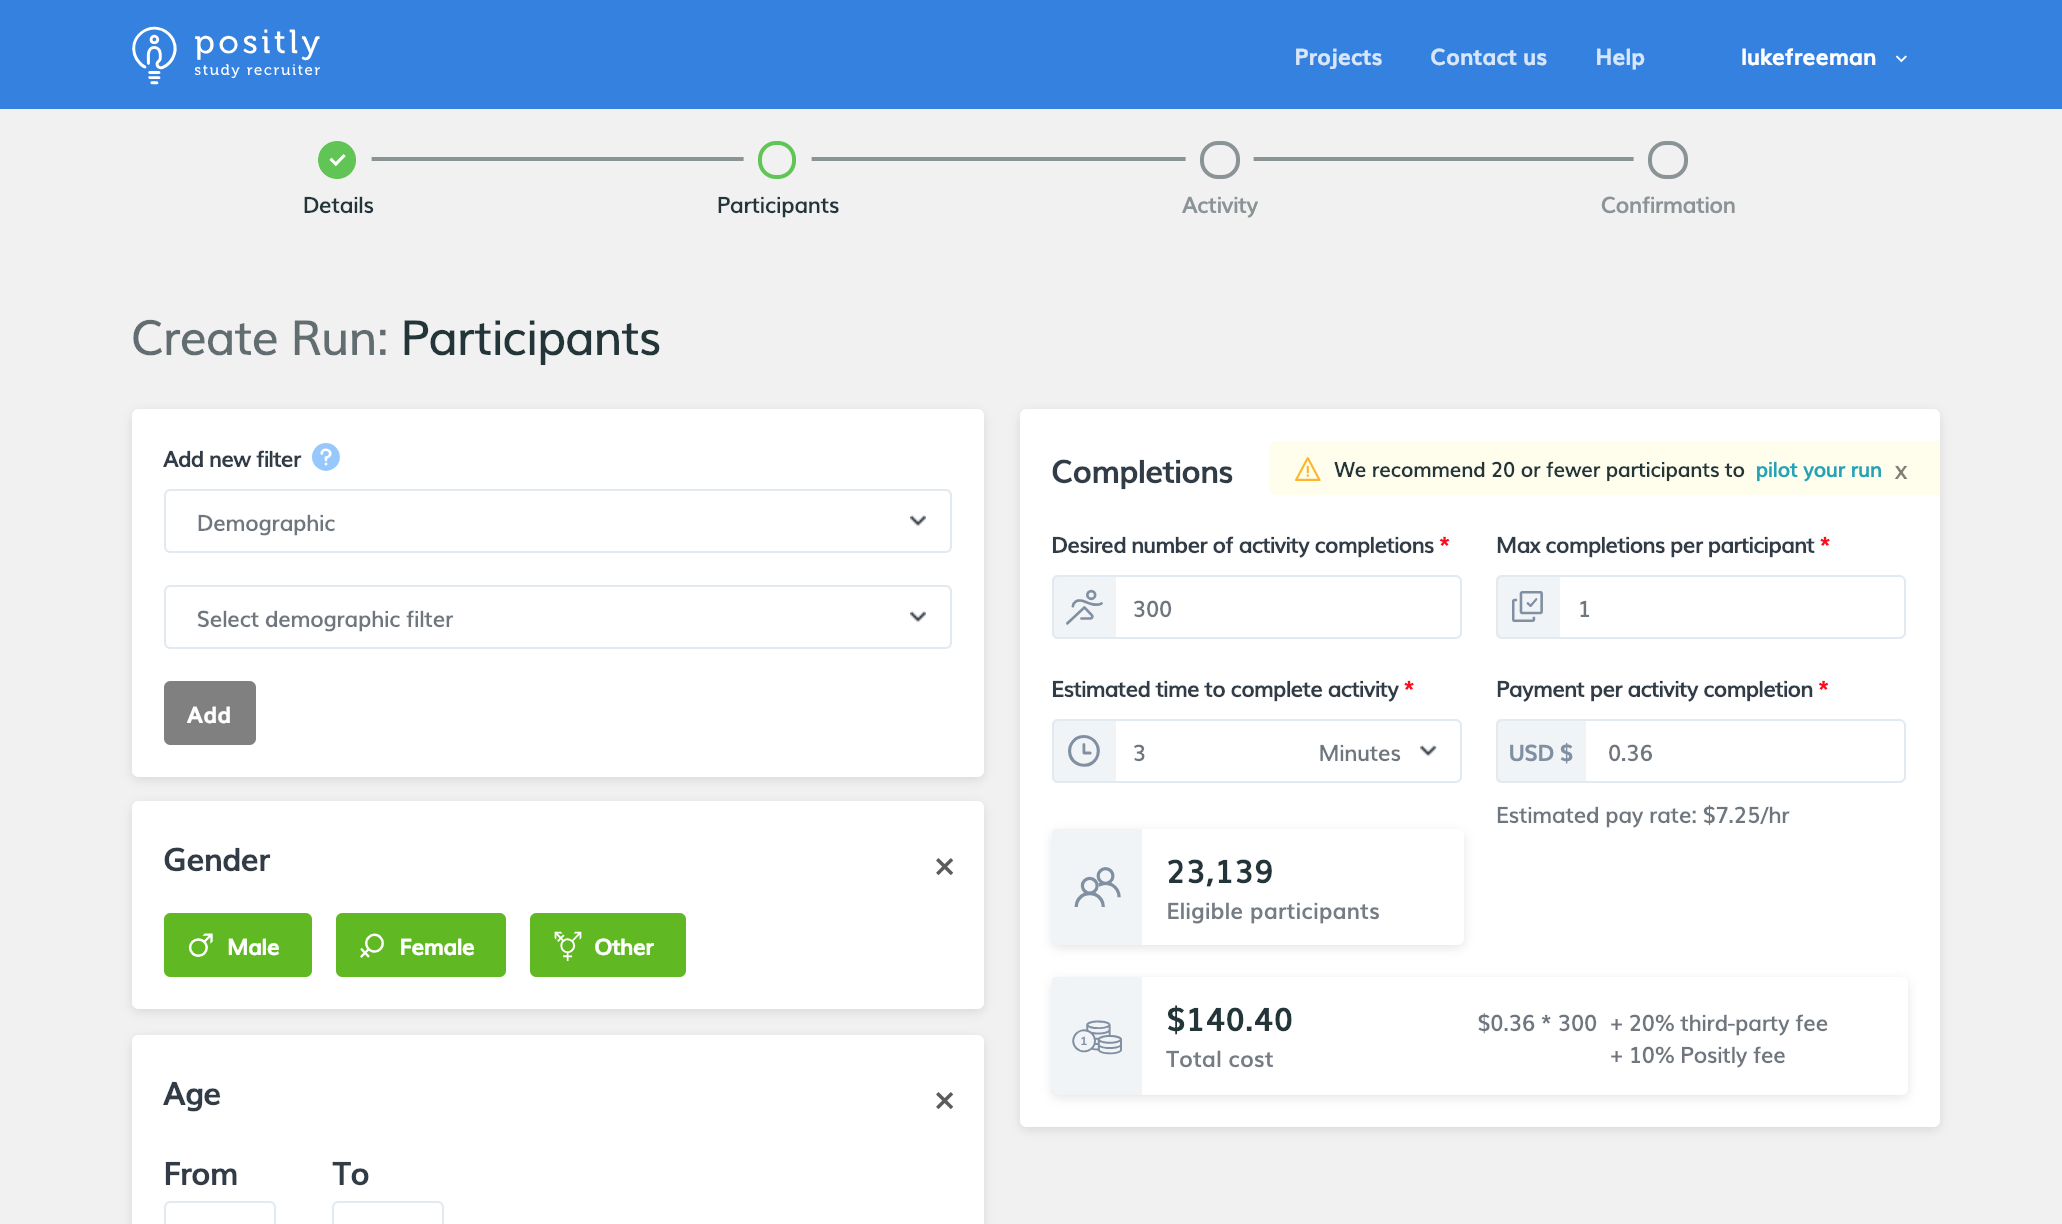Click the Positly lightbulb logo icon
This screenshot has height=1224, width=2062.
point(154,55)
